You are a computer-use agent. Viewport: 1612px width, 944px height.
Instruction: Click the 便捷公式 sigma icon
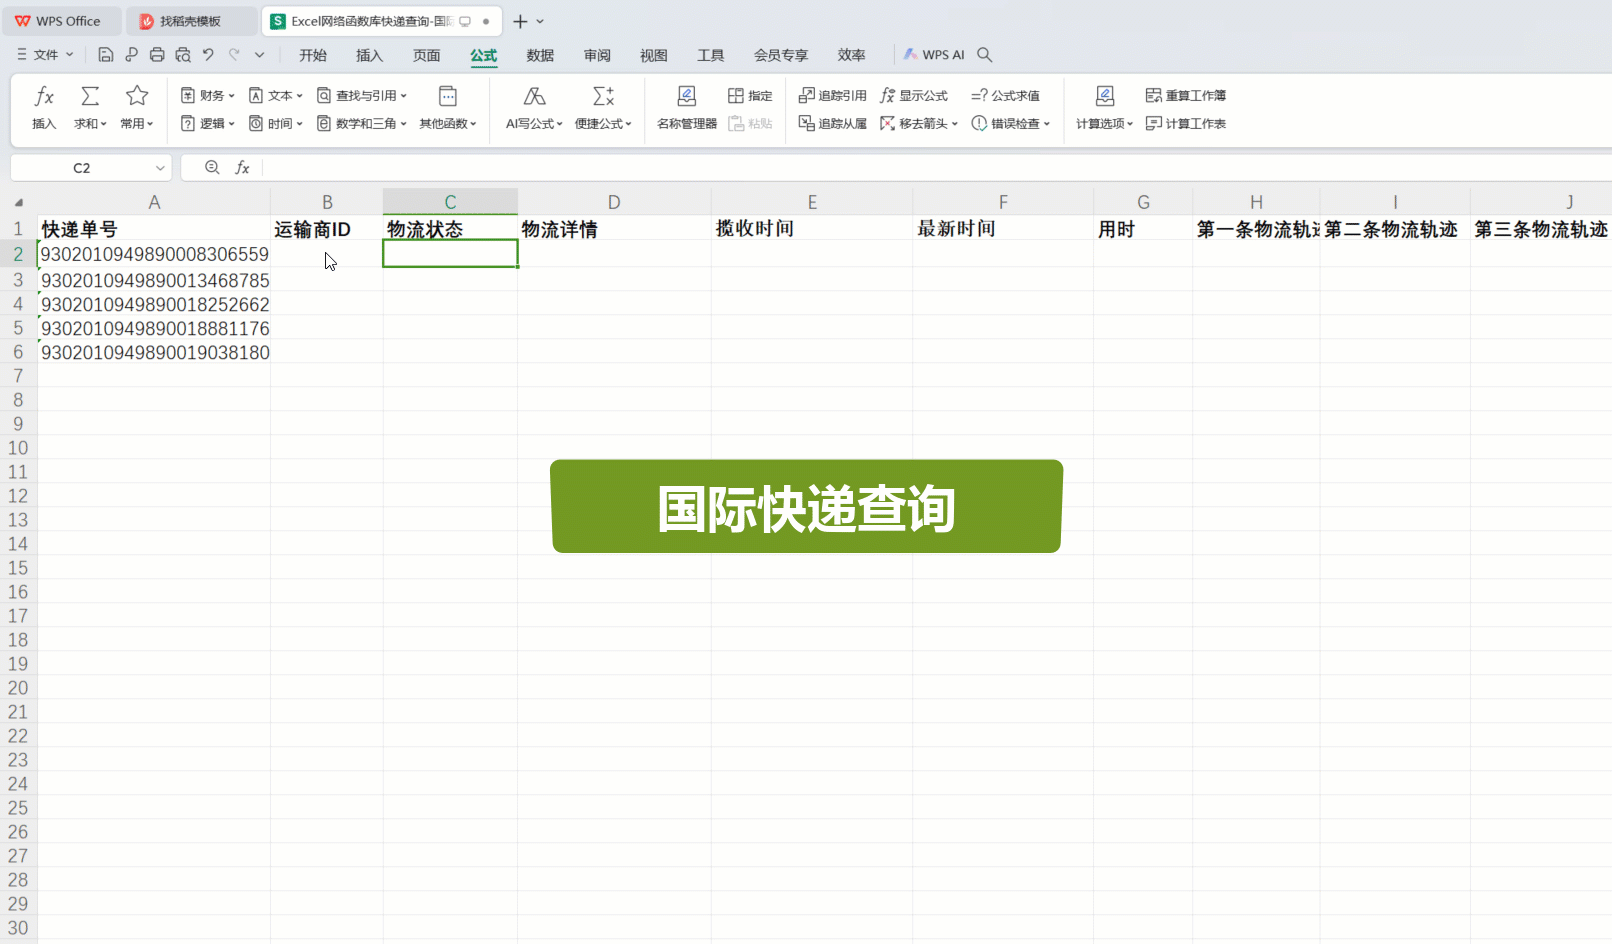pyautogui.click(x=603, y=96)
